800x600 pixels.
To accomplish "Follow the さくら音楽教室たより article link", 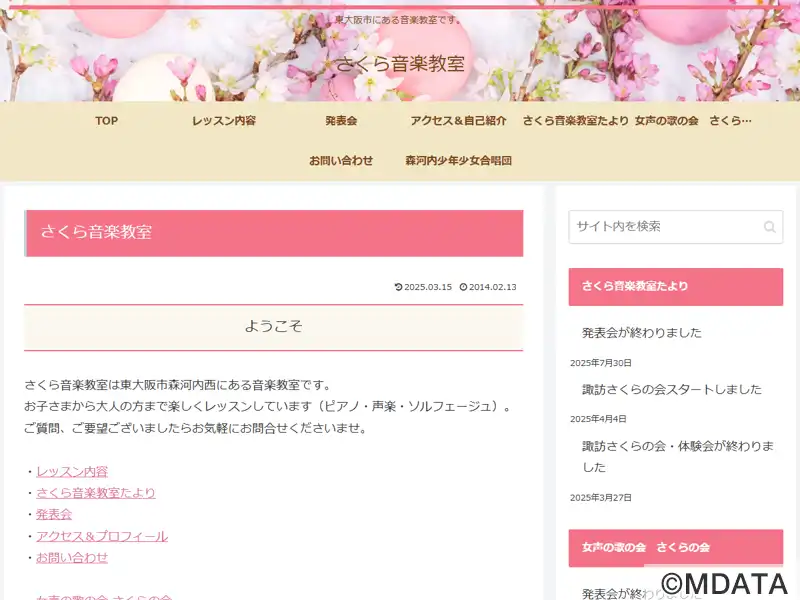I will (95, 493).
